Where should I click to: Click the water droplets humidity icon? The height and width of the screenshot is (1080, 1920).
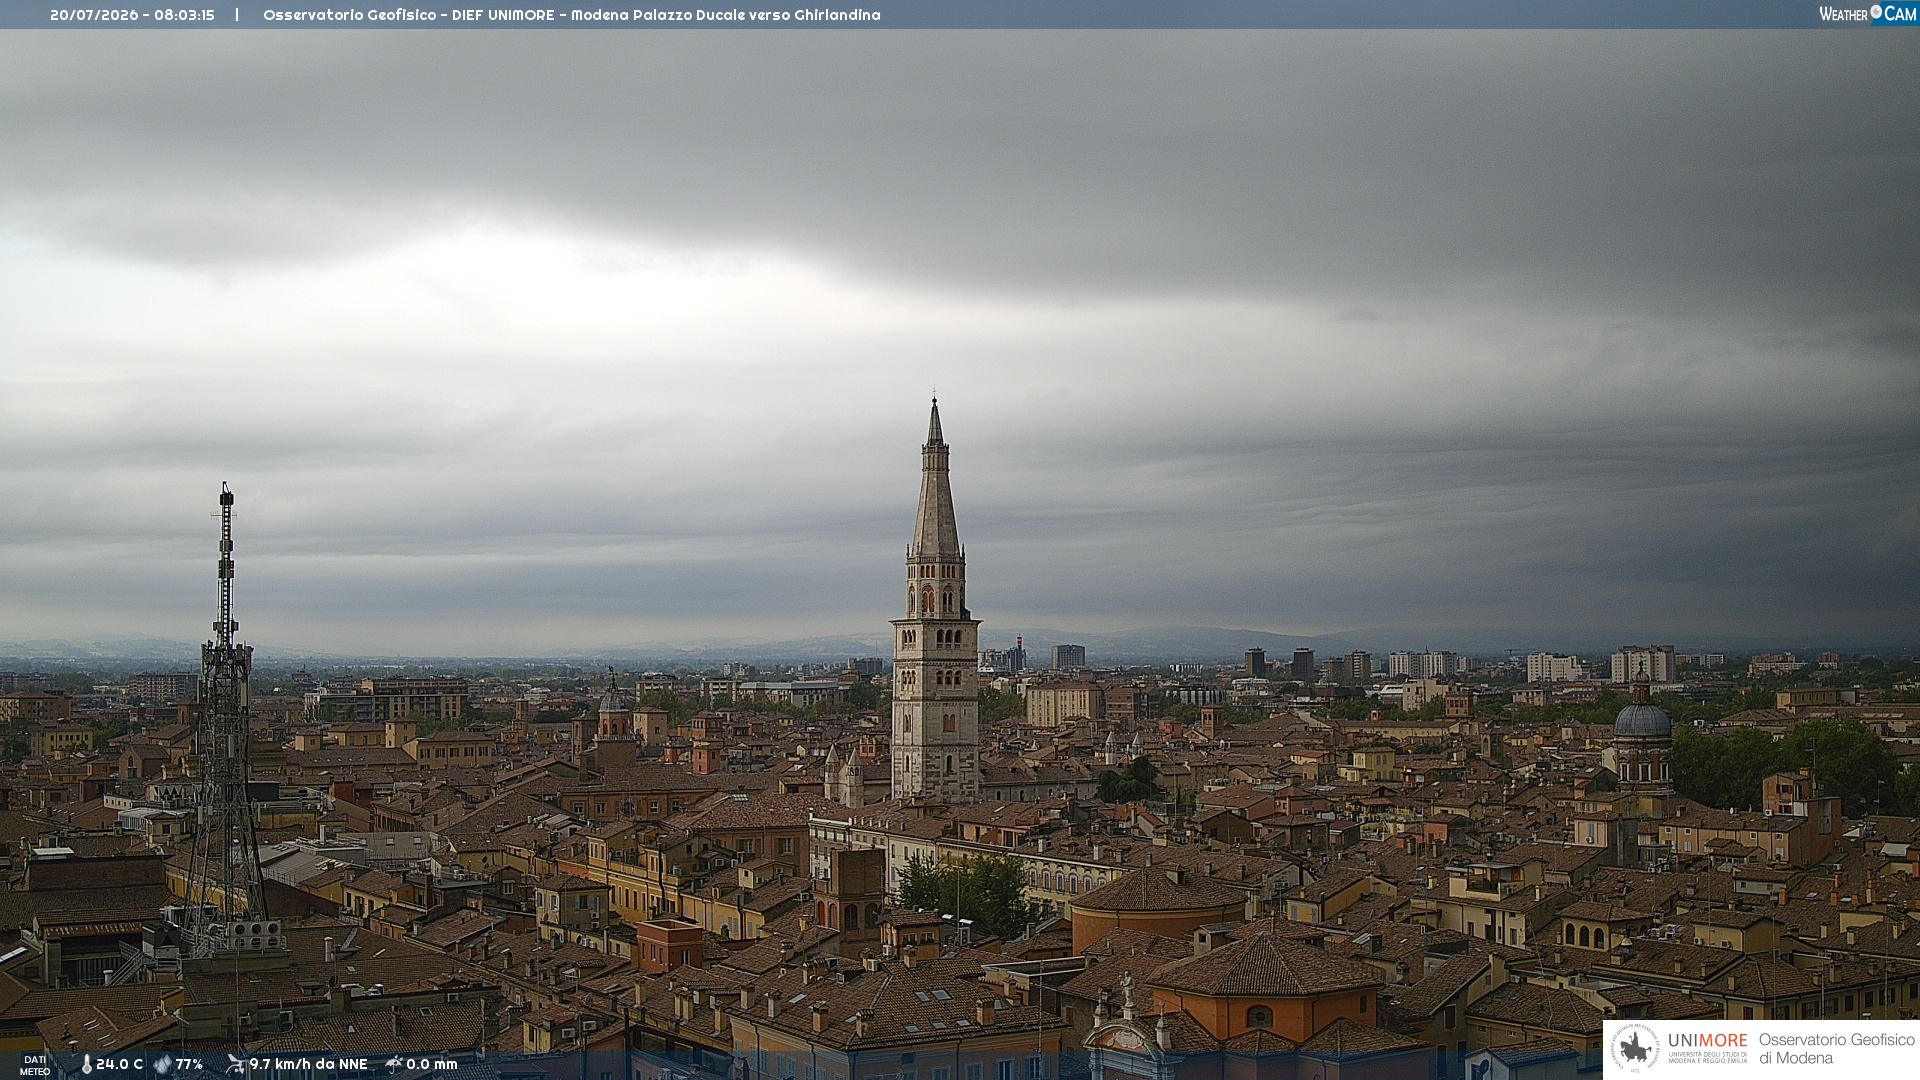point(163,1065)
